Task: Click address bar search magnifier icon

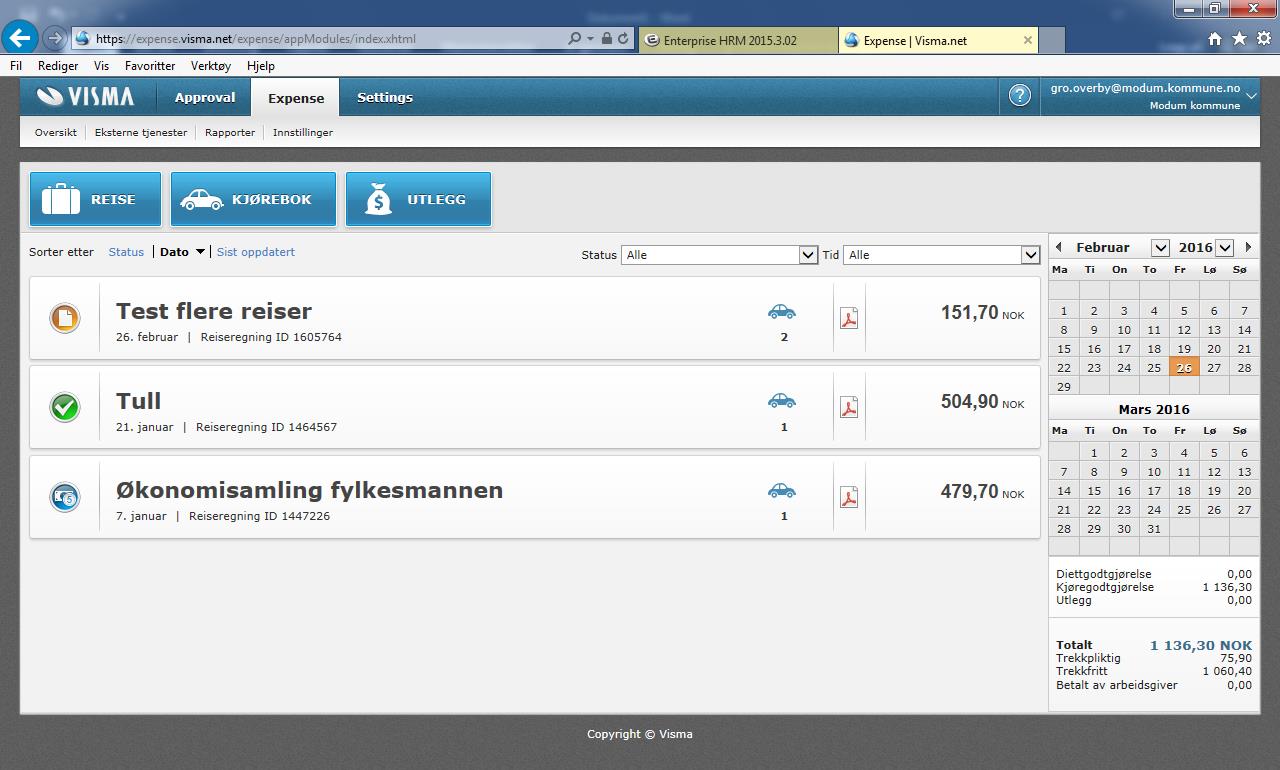Action: [x=574, y=39]
